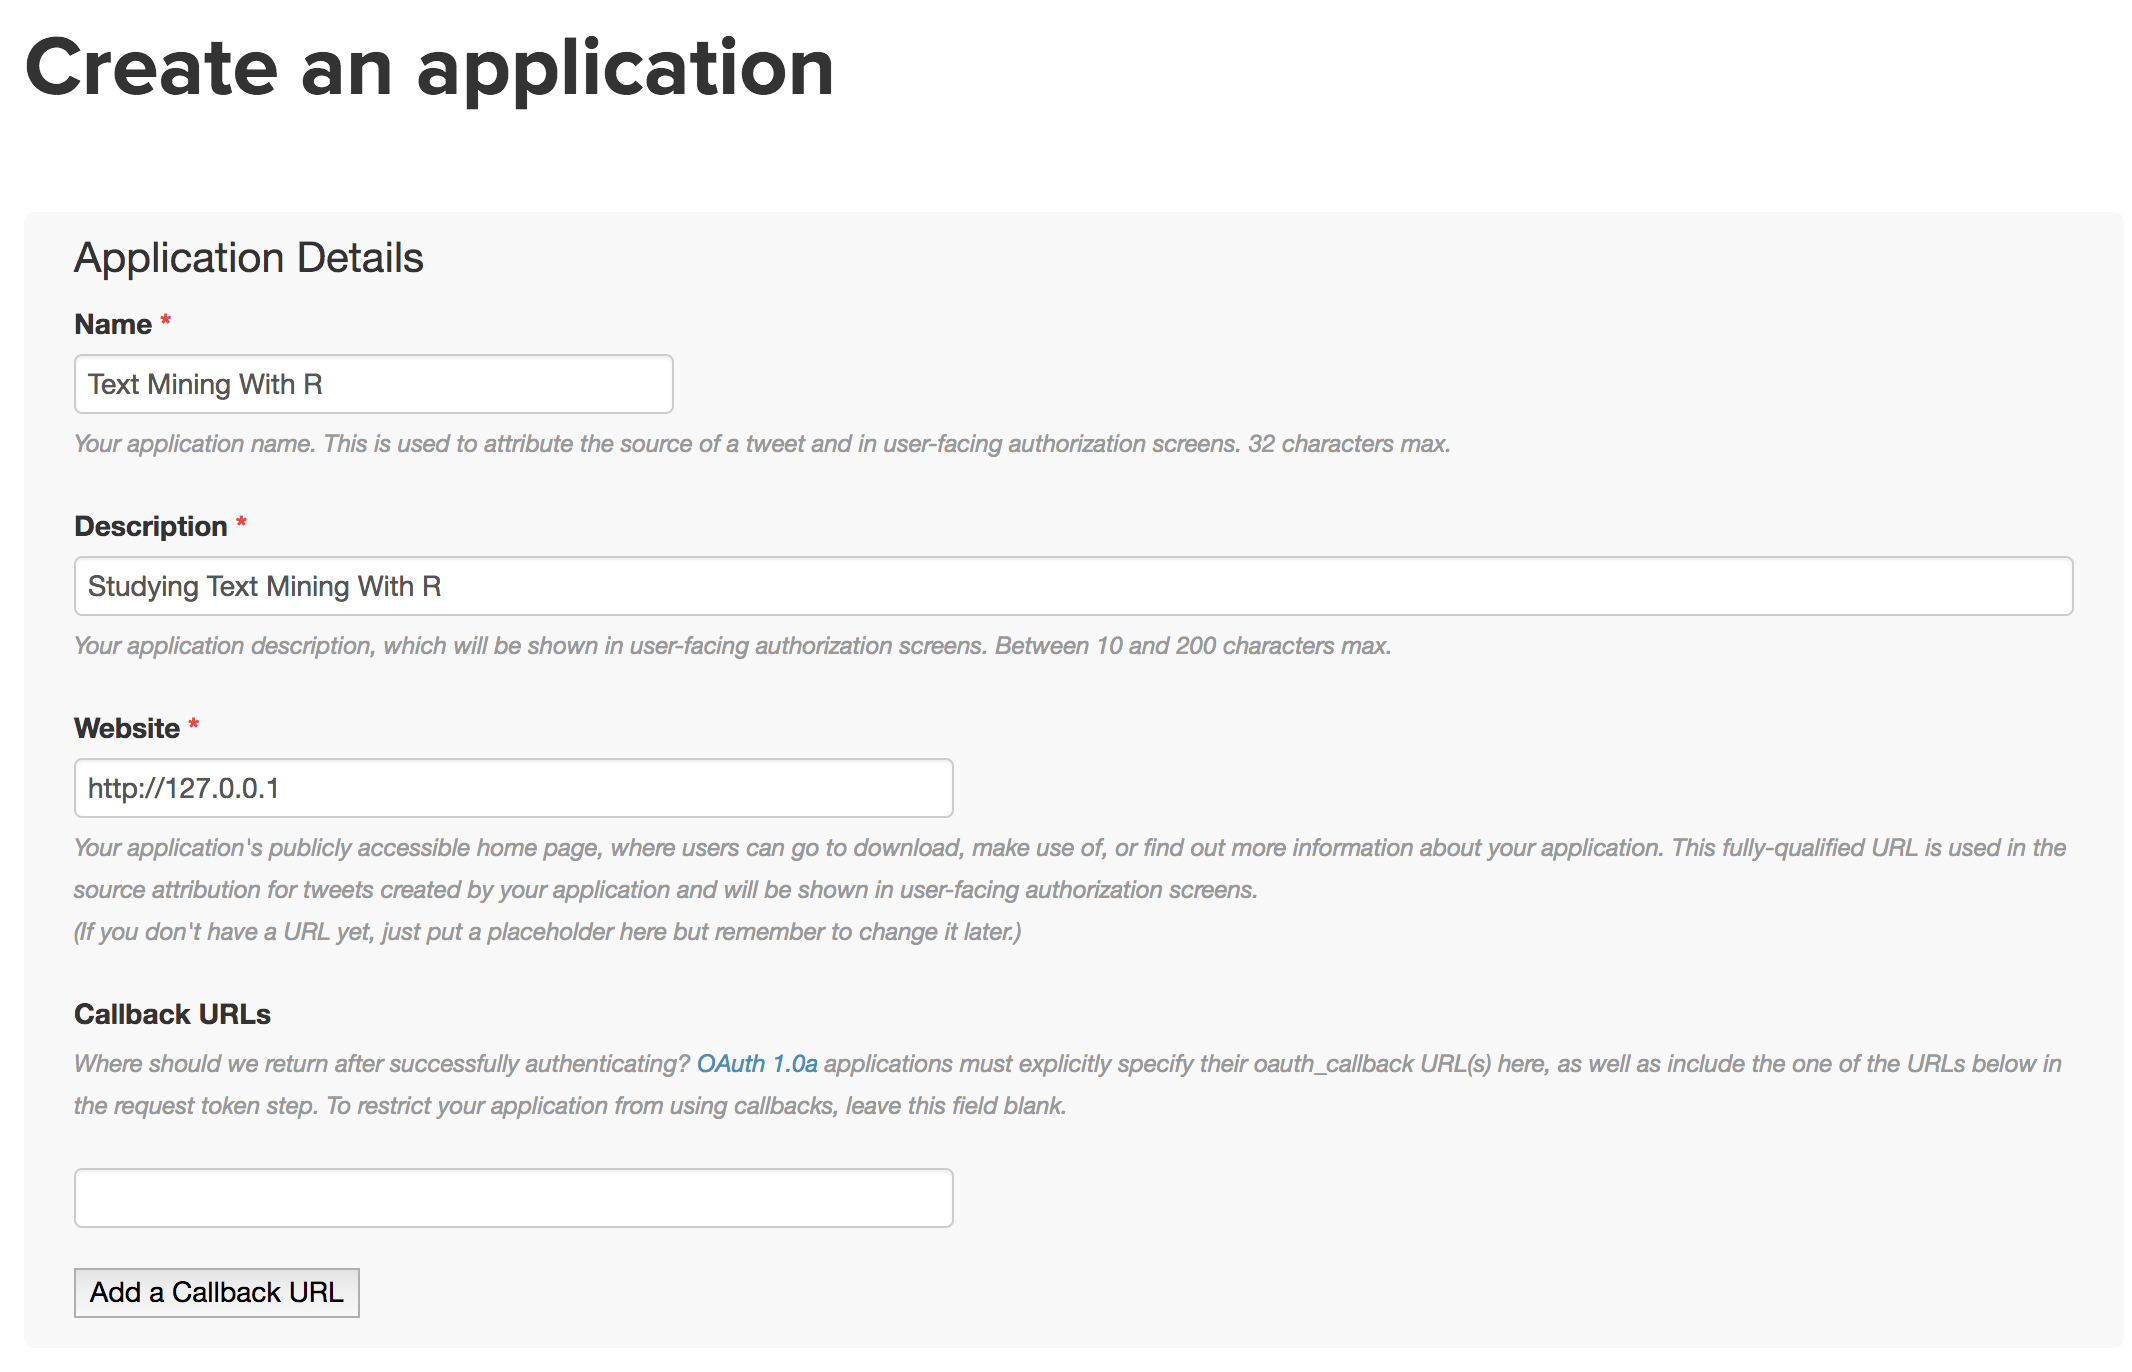Open the OAuth 1.0a link
2132x1372 pixels.
[x=756, y=1064]
